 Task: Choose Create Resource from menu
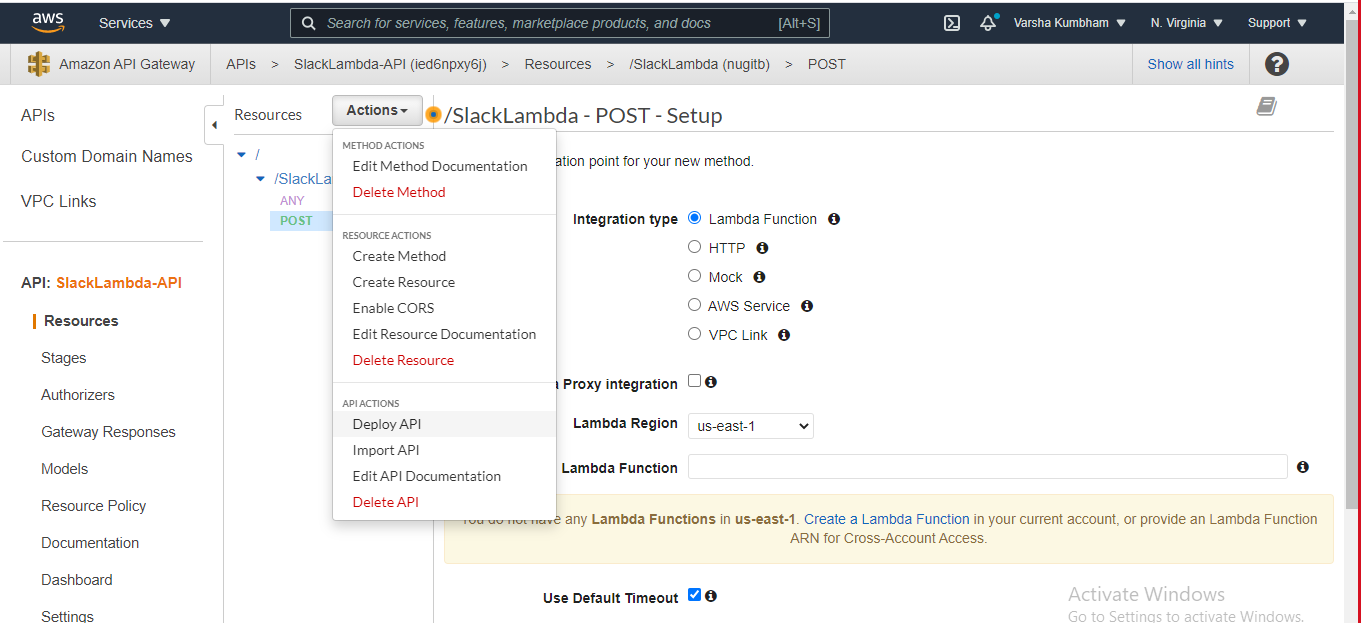(x=403, y=282)
